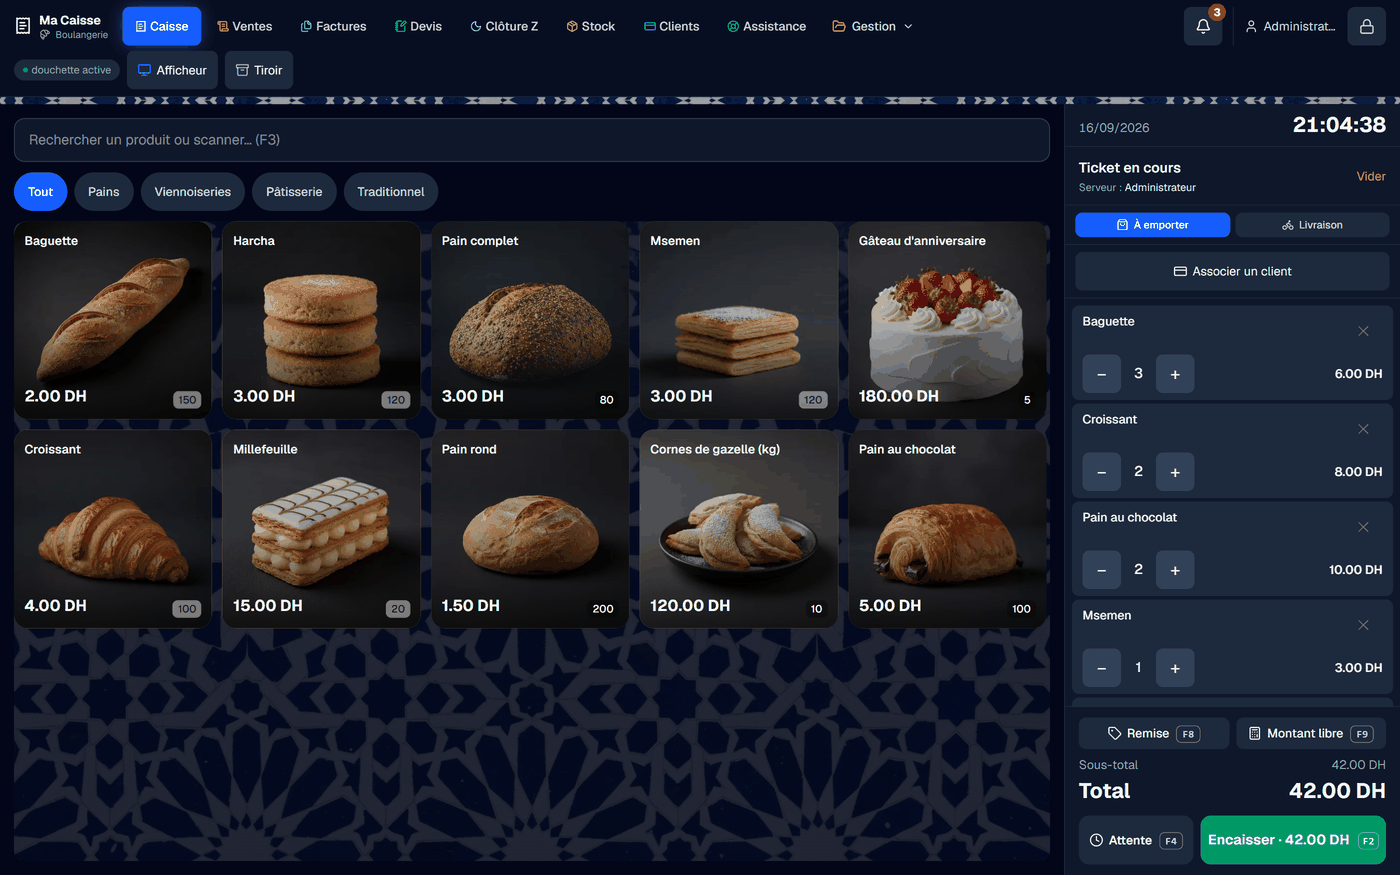Remove Msemen line from ticket
This screenshot has height=875, width=1400.
pos(1363,625)
